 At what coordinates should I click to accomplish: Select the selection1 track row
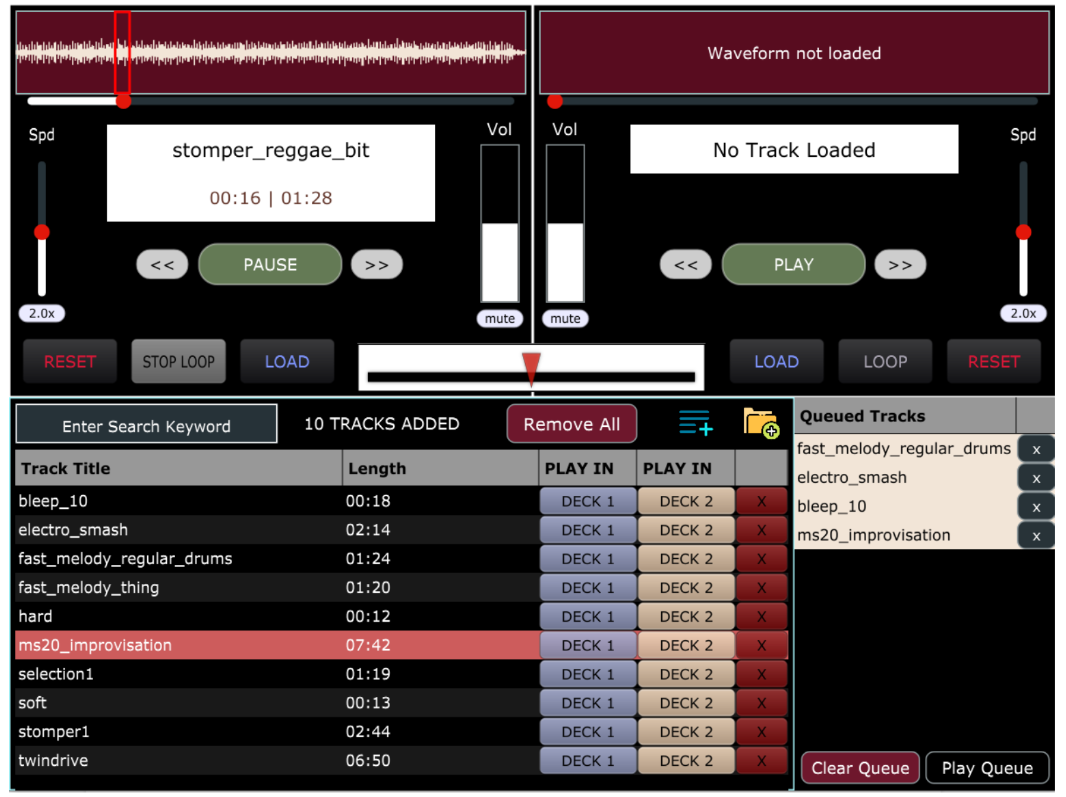[401, 675]
